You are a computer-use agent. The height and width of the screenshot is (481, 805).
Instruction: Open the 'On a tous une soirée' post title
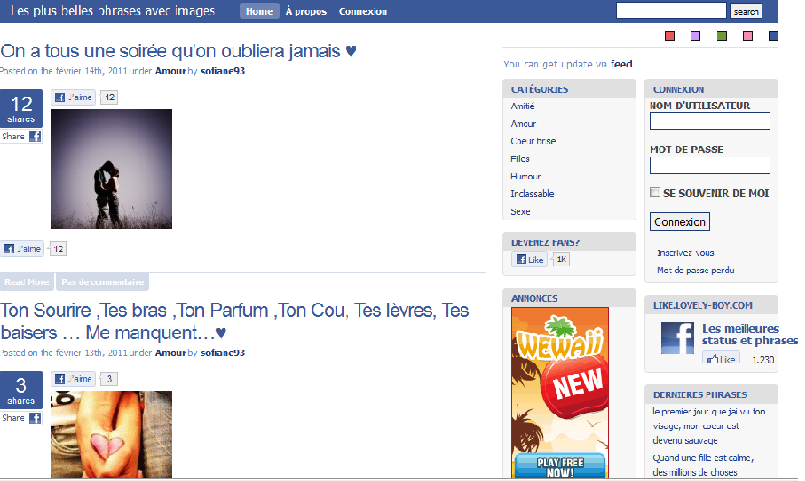[x=178, y=51]
